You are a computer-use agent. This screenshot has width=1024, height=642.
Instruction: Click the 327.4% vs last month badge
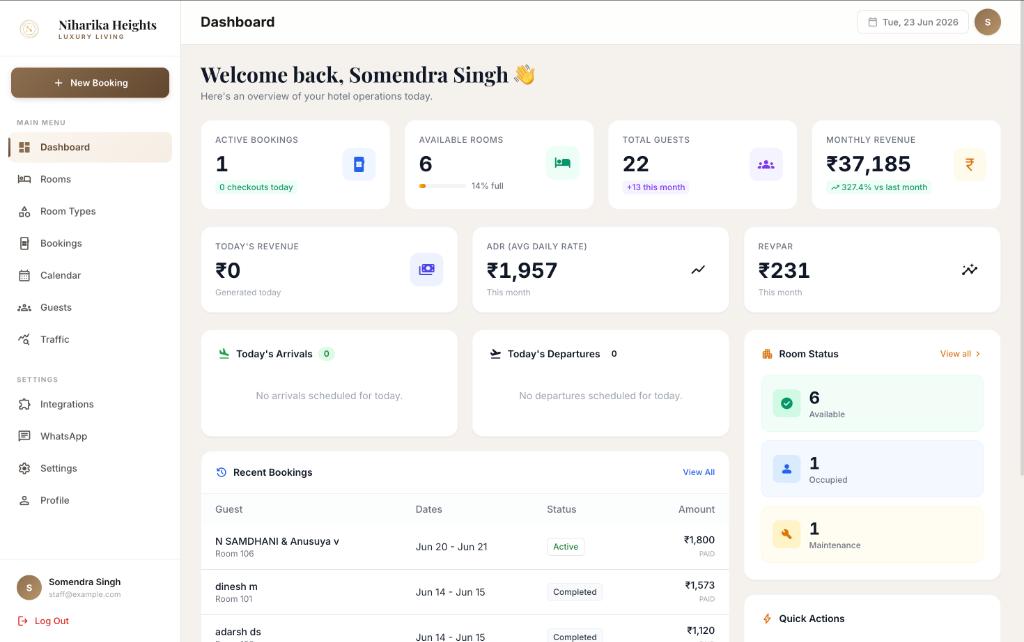click(x=878, y=187)
